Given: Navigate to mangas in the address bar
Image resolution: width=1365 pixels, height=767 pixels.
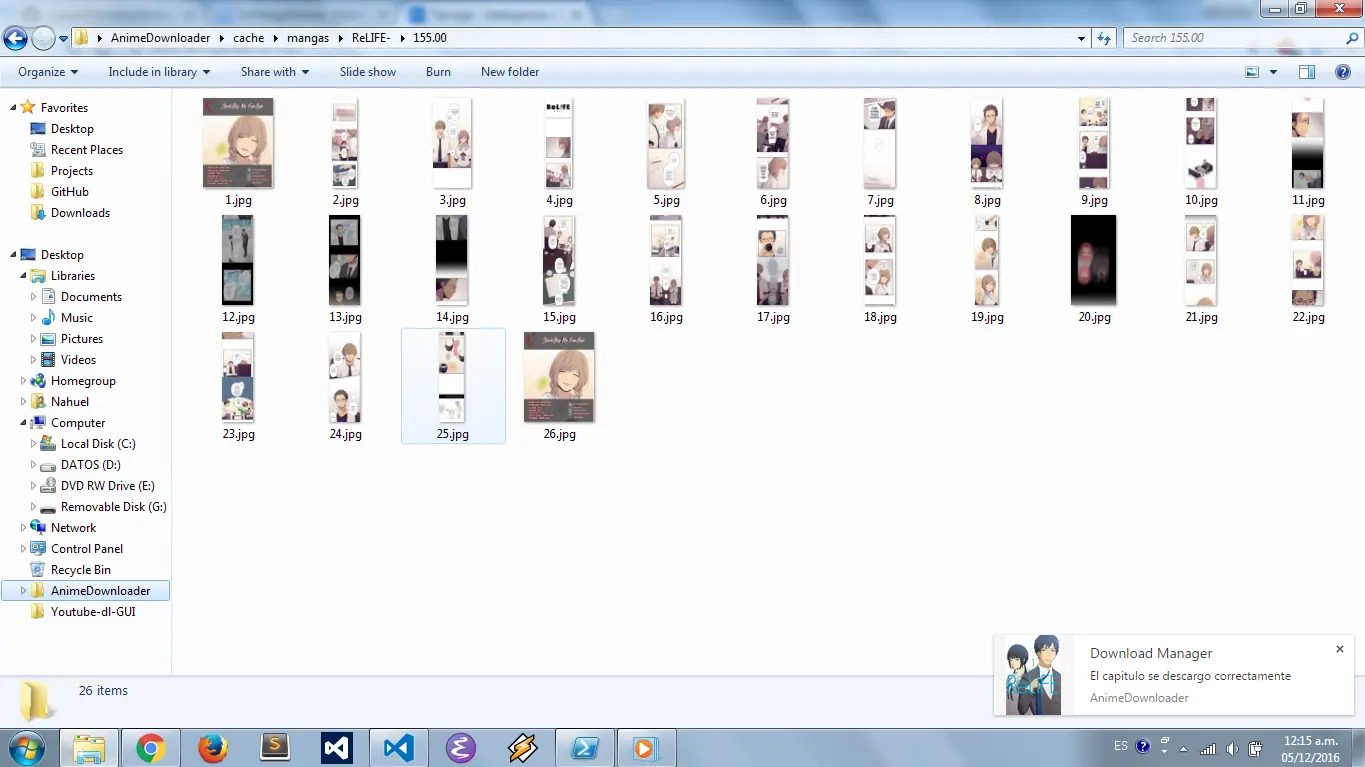Looking at the screenshot, I should pos(307,38).
